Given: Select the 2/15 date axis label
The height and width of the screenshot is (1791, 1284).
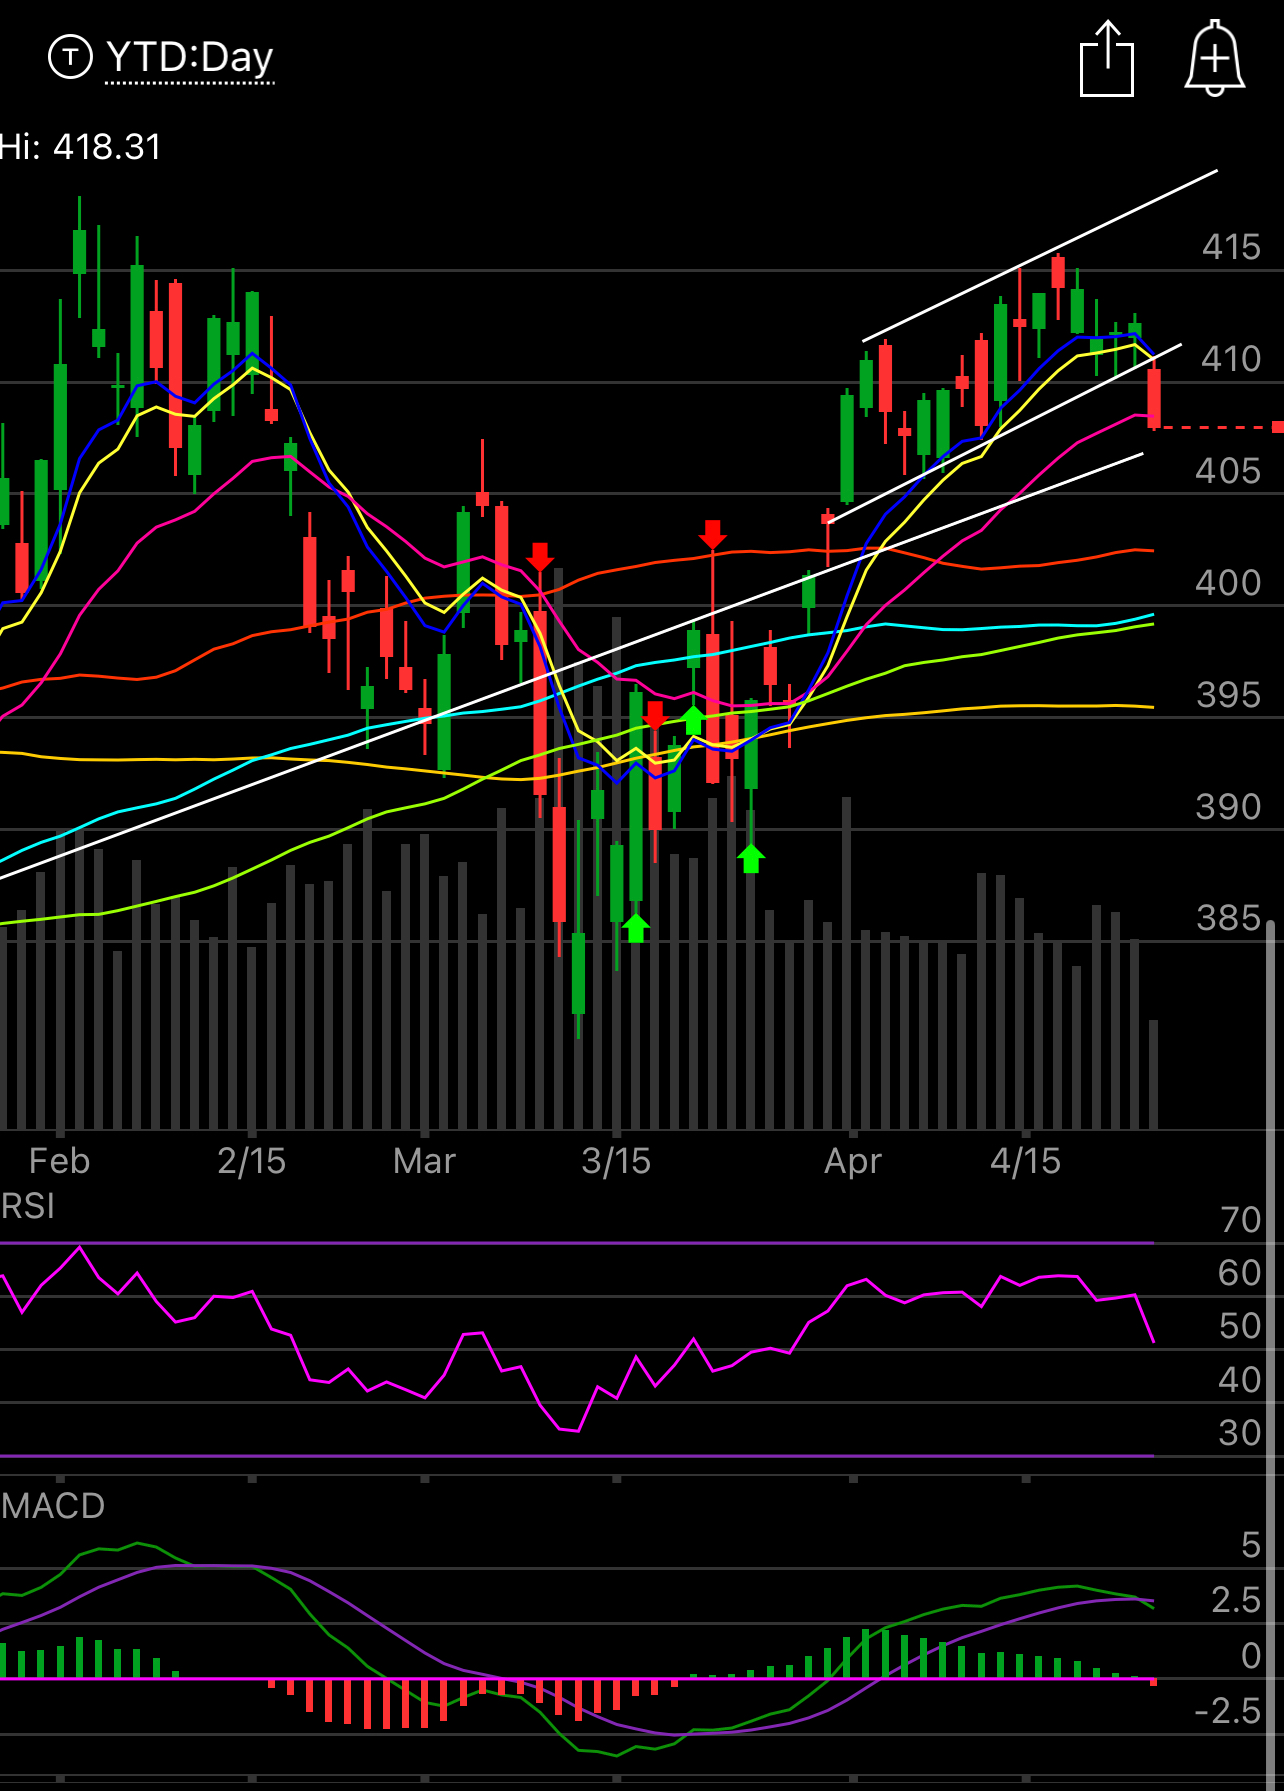Looking at the screenshot, I should tap(252, 1161).
